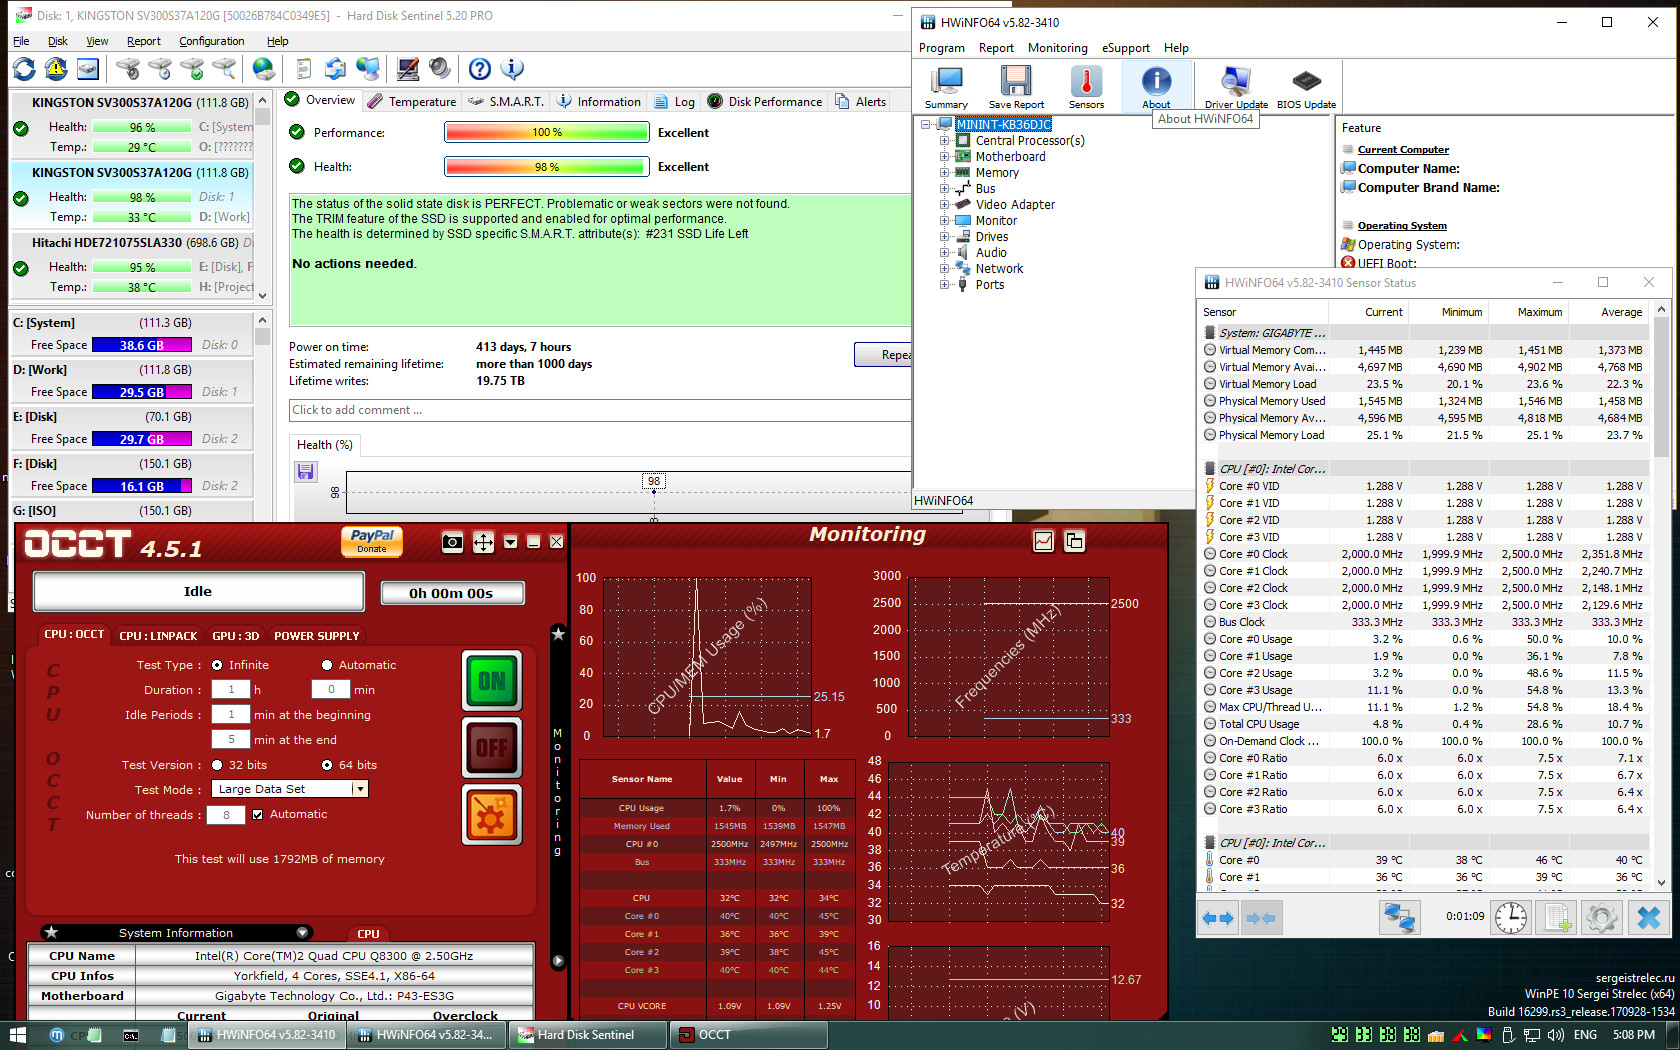
Task: Switch to the POWER SUPPLY tab in OCCT
Action: [317, 636]
